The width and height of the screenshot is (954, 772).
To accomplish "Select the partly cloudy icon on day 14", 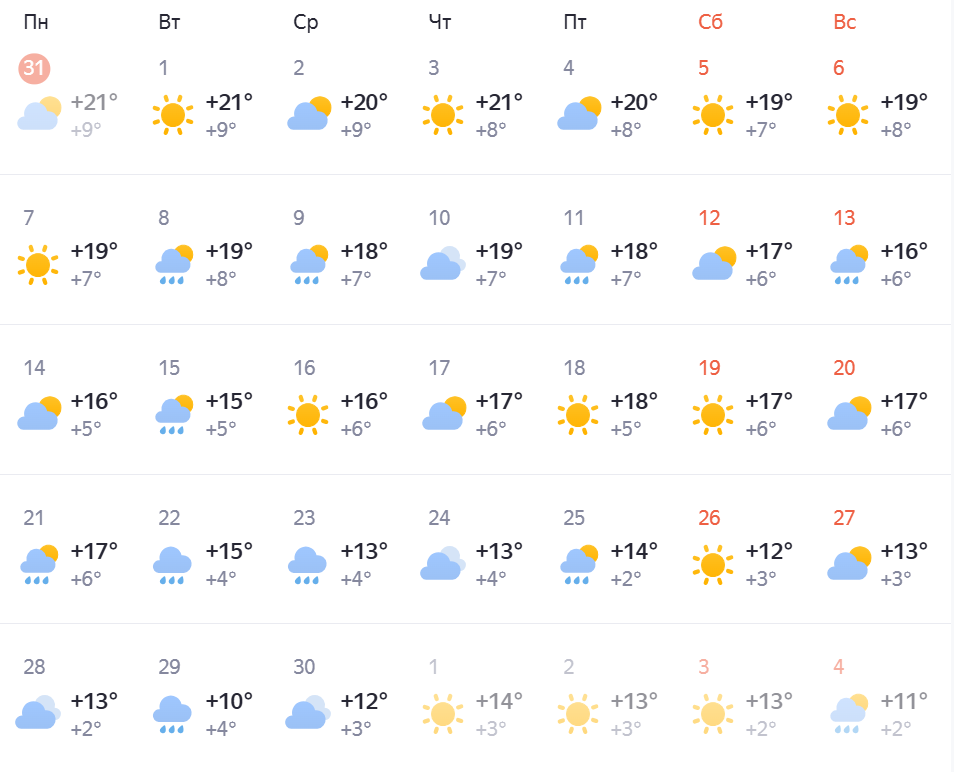I will (x=40, y=414).
